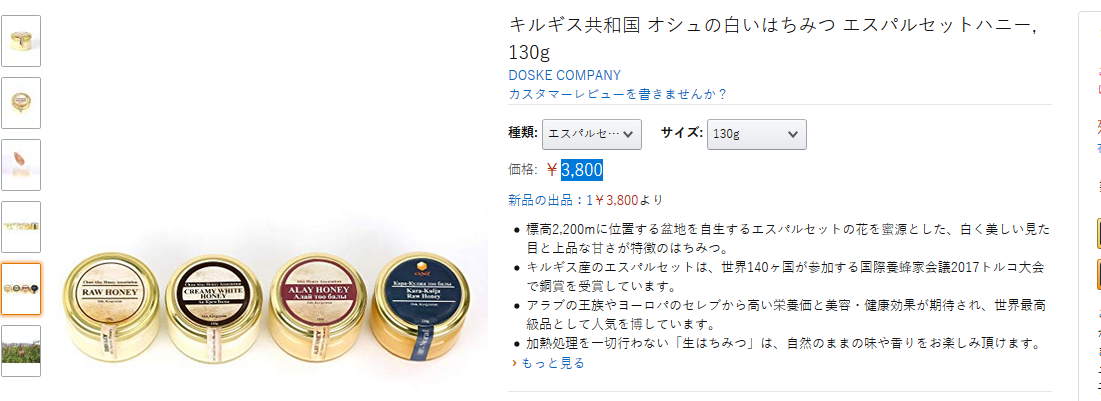Click the write a customer review link
The height and width of the screenshot is (401, 1101).
(617, 94)
